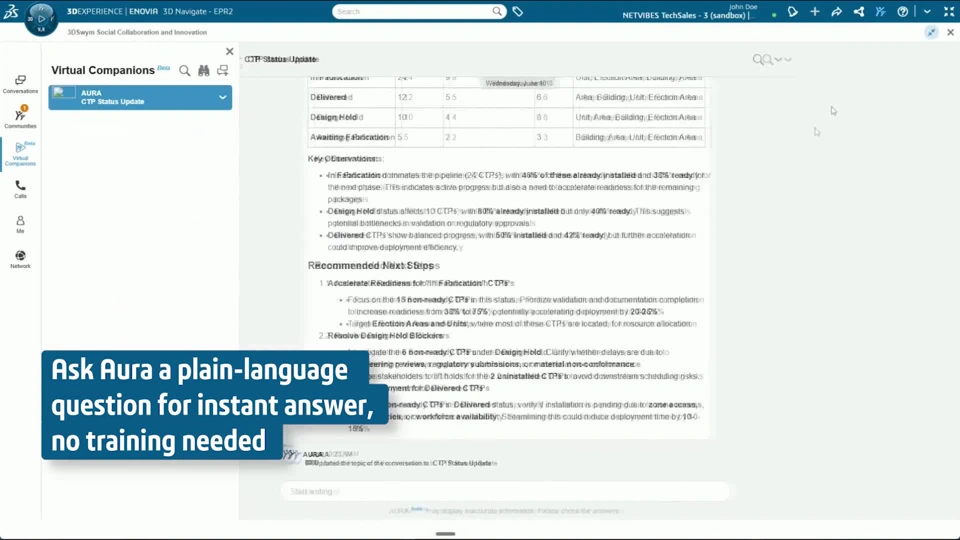Viewport: 960px width, 540px height.
Task: Open notifications bell icon
Action: (792, 12)
